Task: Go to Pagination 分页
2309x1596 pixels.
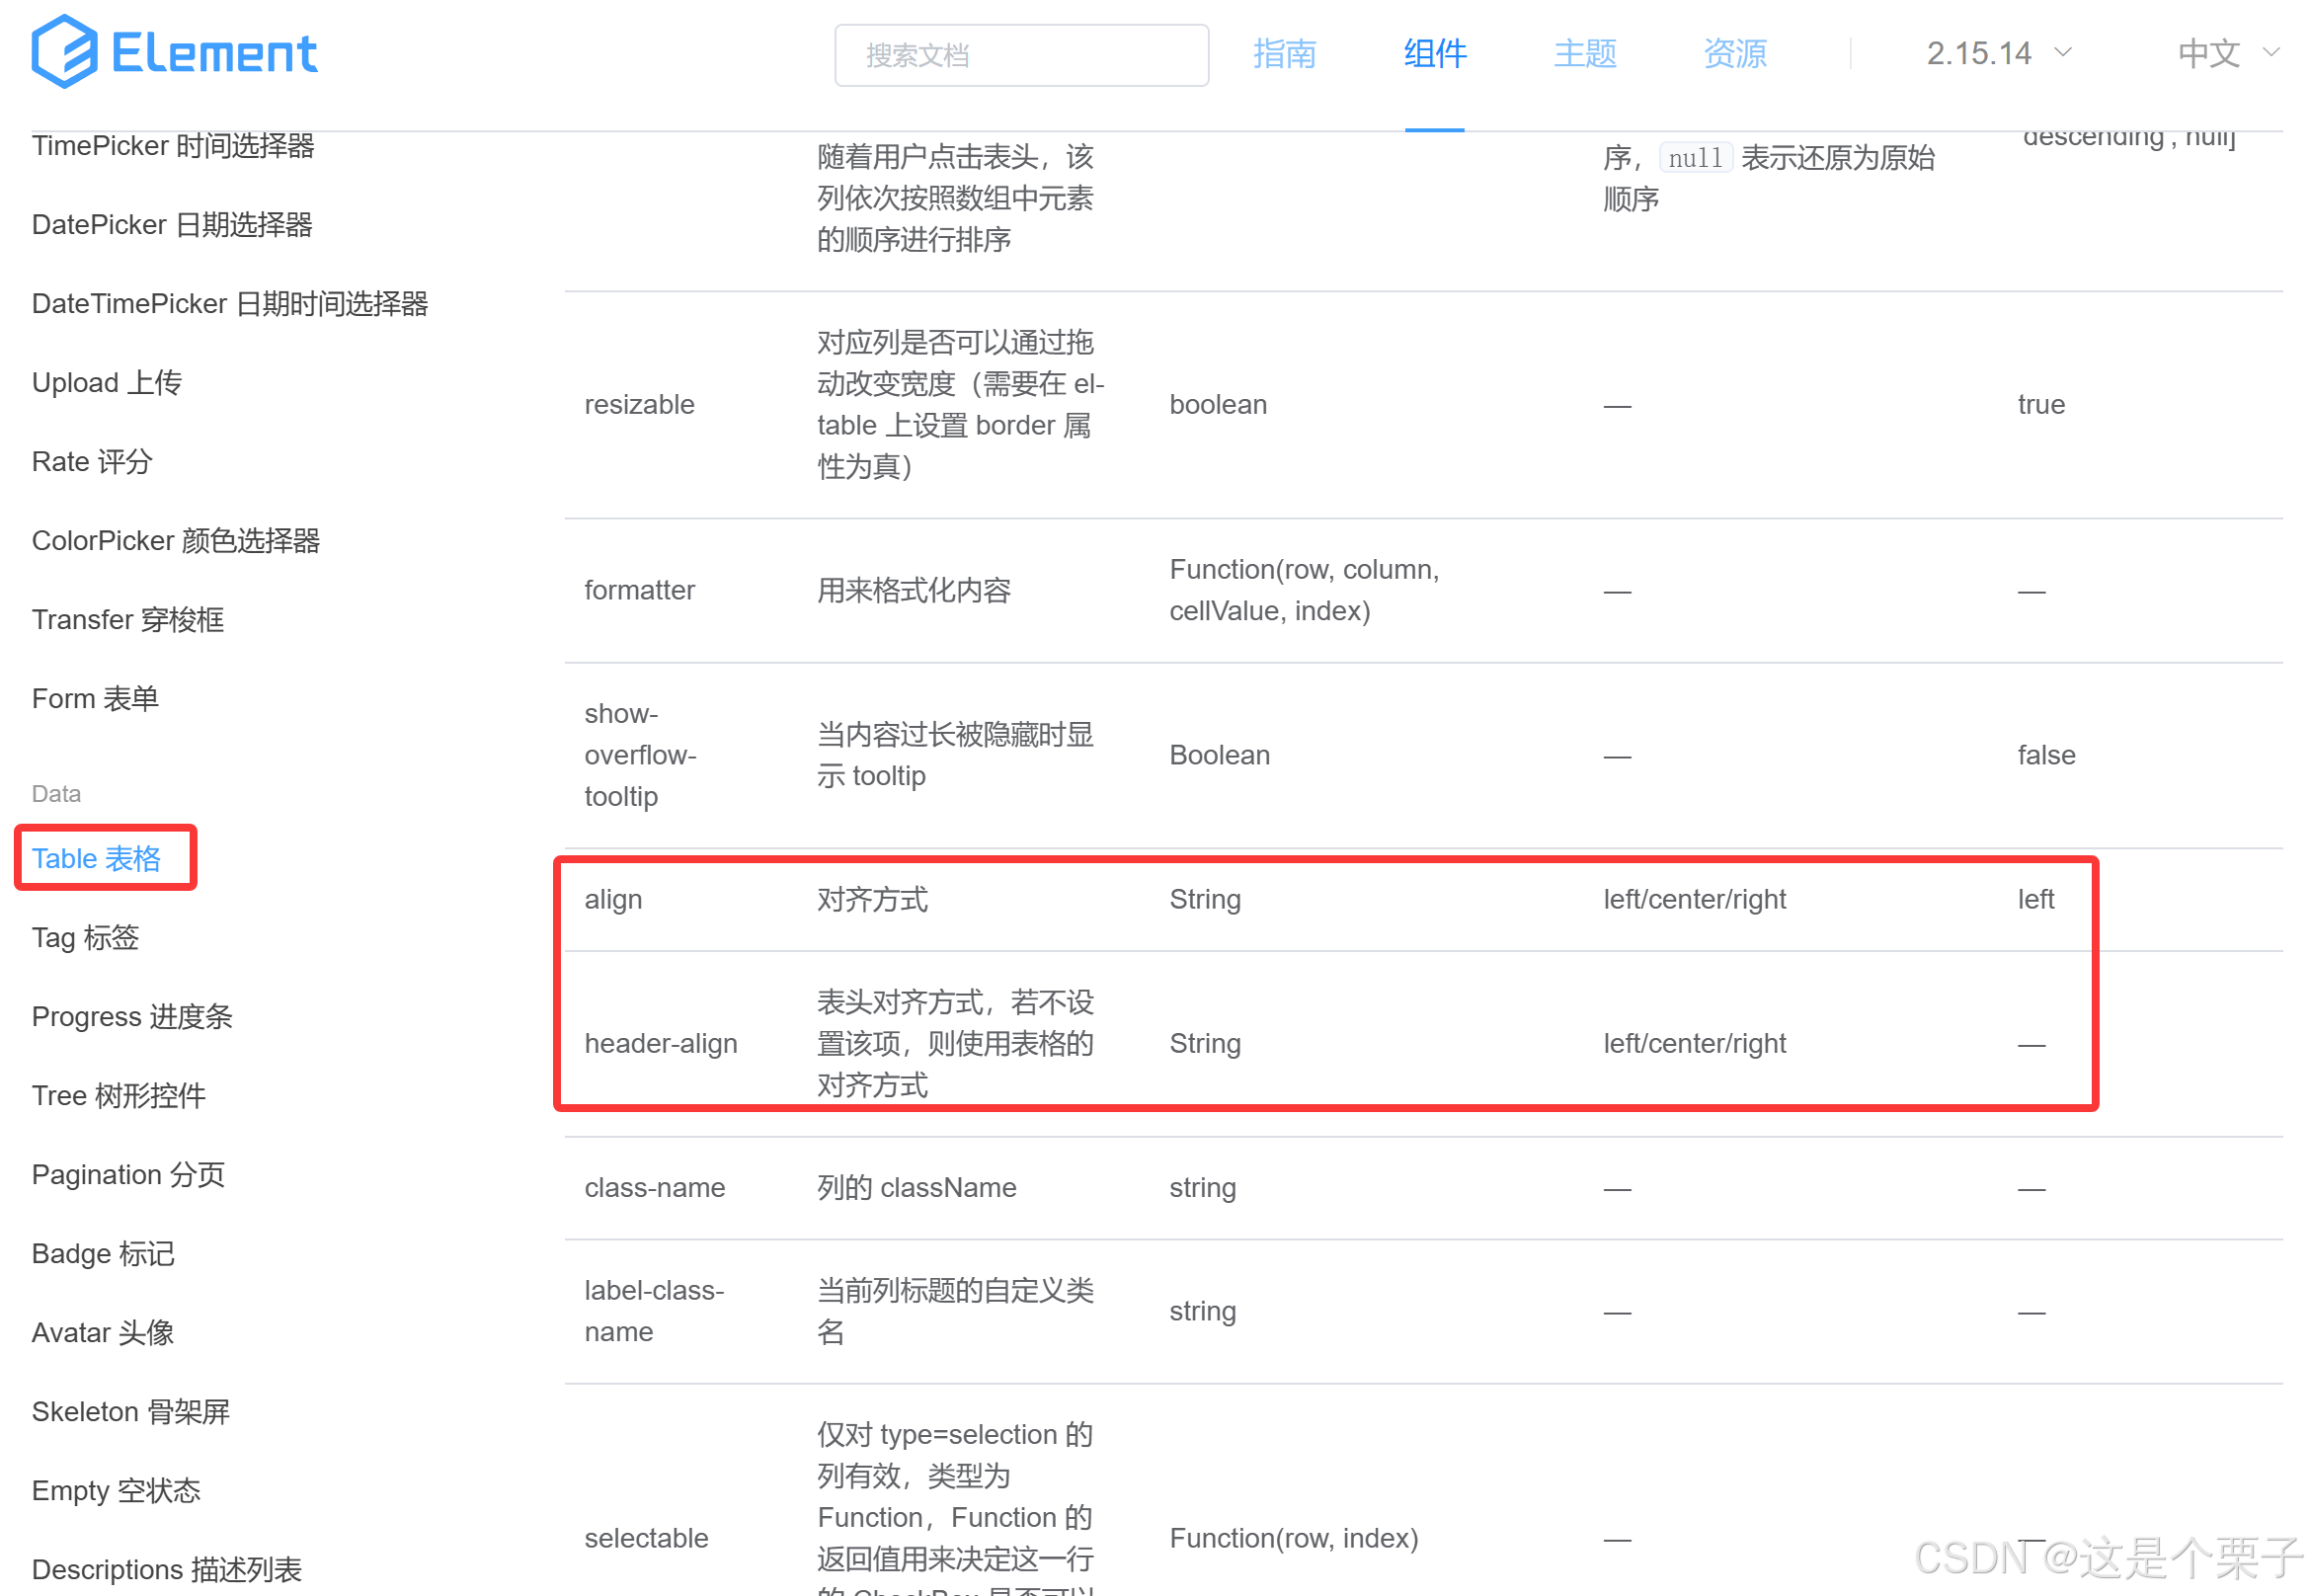Action: coord(129,1175)
